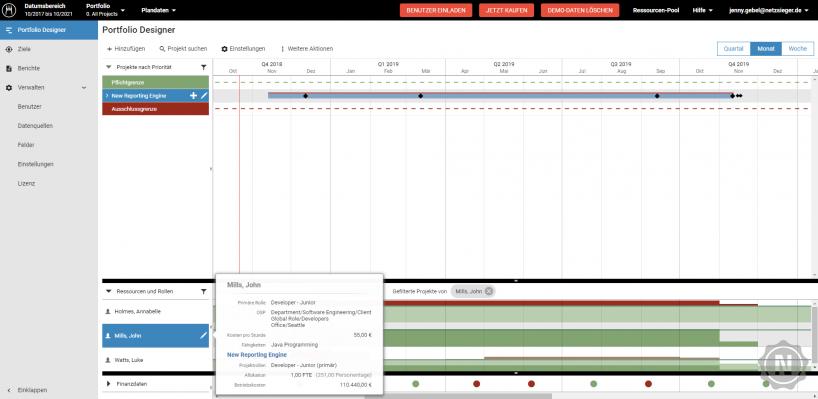
Task: Click the milestone diamond near Sep 2019
Action: [x=657, y=96]
